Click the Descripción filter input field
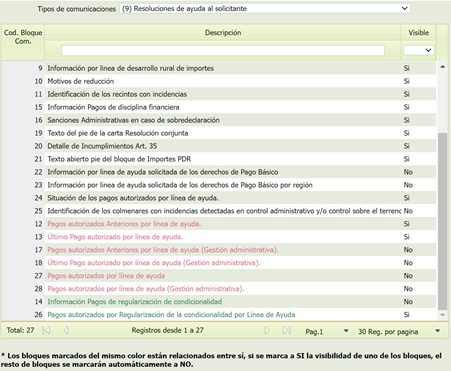 point(223,50)
